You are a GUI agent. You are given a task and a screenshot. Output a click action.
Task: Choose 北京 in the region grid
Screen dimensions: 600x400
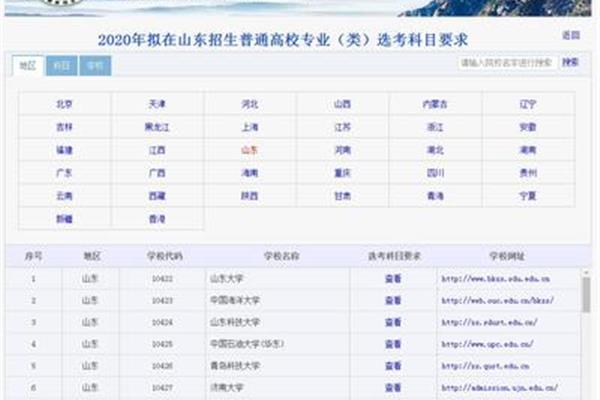click(x=64, y=104)
